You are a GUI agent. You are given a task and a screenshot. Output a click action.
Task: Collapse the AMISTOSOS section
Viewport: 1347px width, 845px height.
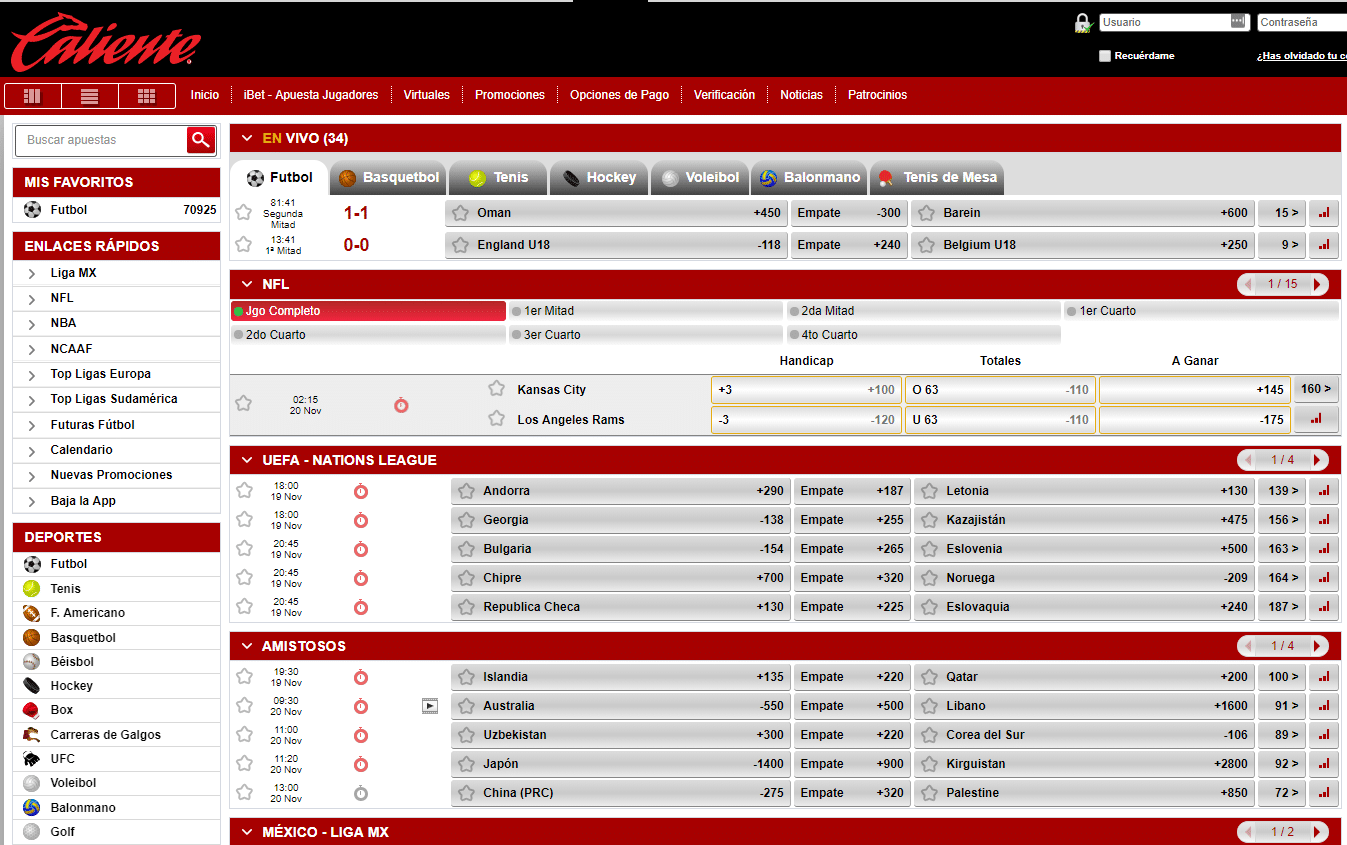click(x=247, y=647)
